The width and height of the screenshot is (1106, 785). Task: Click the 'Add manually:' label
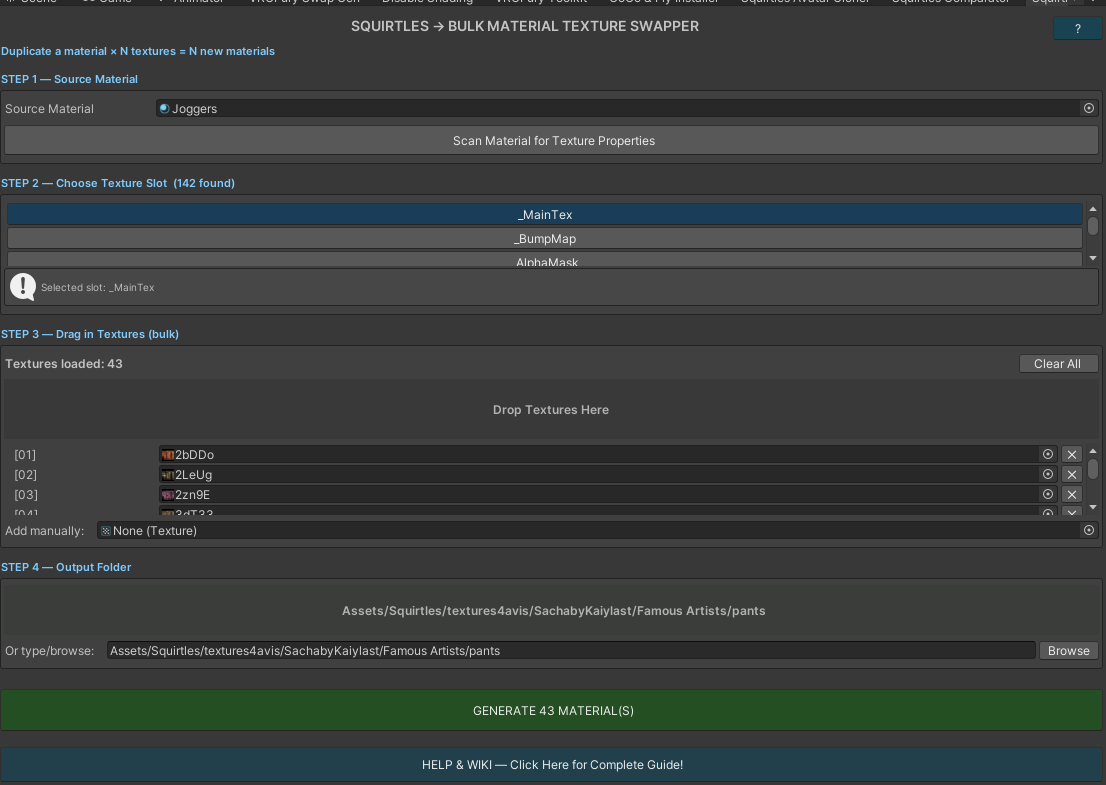click(44, 530)
